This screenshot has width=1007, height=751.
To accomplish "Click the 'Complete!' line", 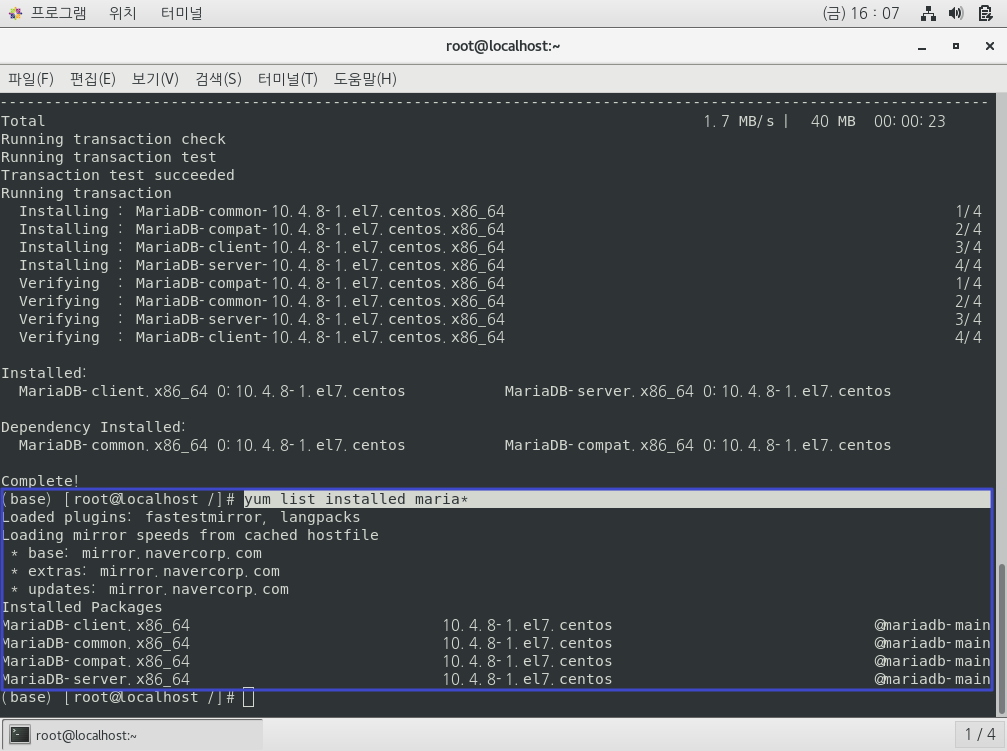I will pos(40,481).
